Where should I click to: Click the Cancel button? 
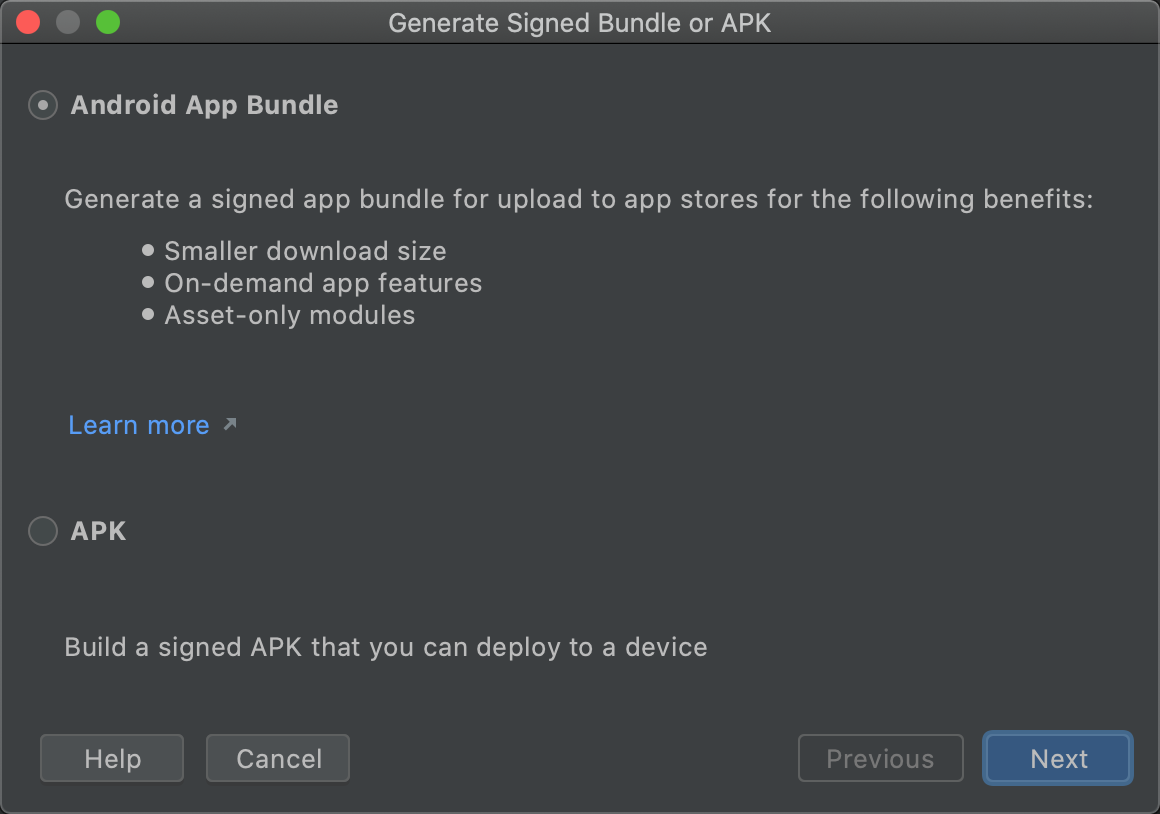pyautogui.click(x=277, y=758)
